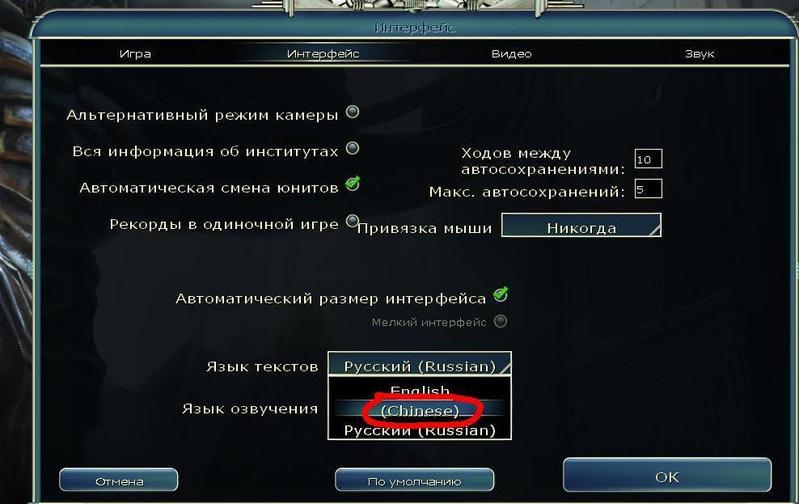Open the Привязка мыши Никогда dropdown

(x=581, y=225)
